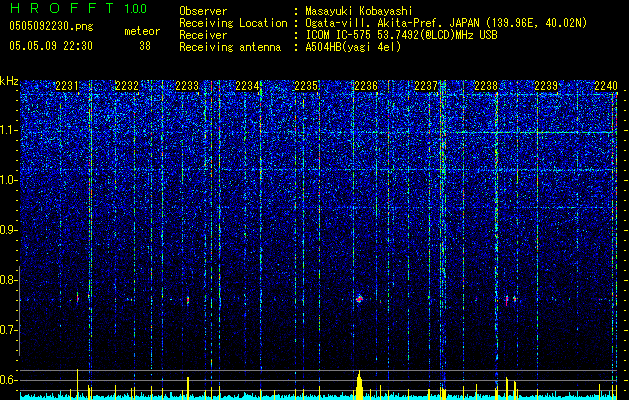This screenshot has width=629, height=400.
Task: Click the 2231 time marker
Action: pos(67,86)
